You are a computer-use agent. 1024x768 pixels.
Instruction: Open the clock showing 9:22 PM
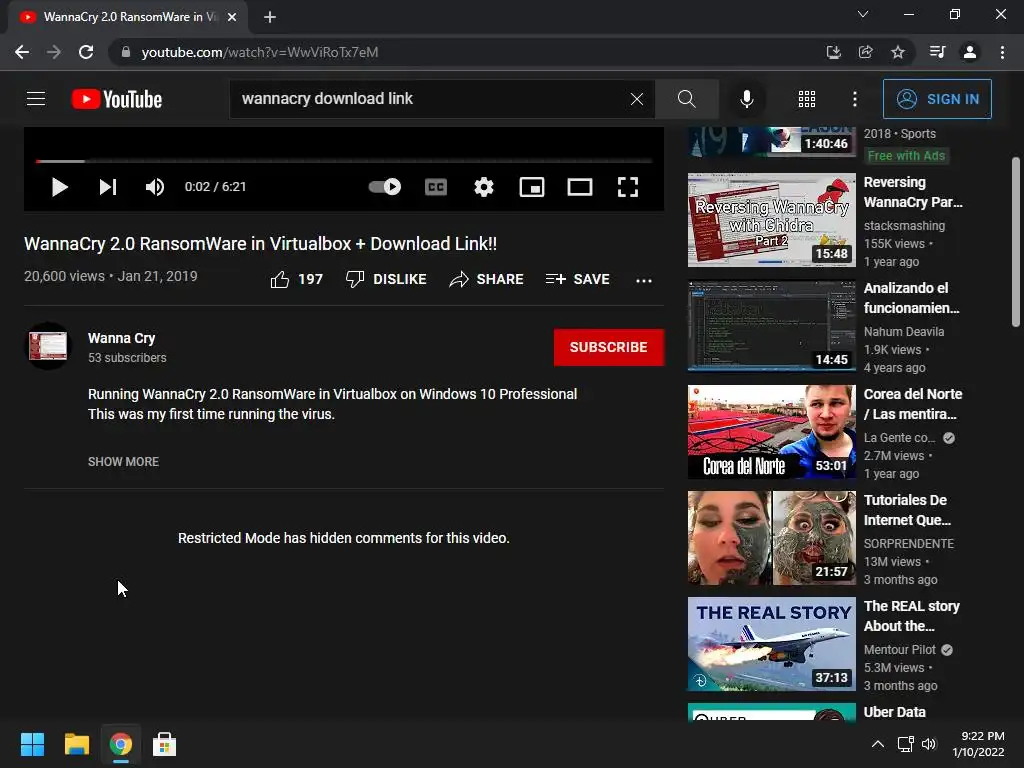978,744
